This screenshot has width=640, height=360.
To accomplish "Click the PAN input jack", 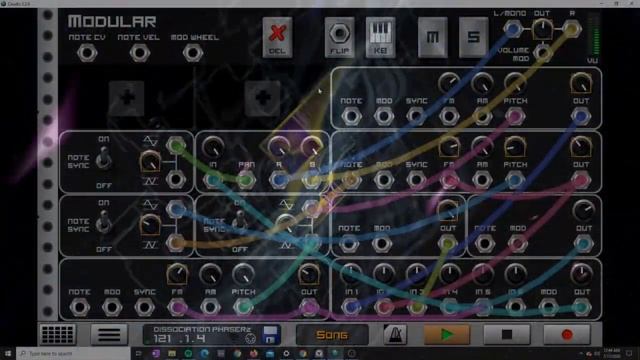I will (x=246, y=180).
